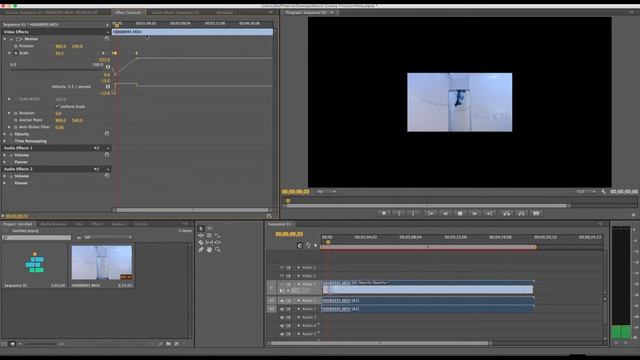The height and width of the screenshot is (360, 640).
Task: Reset the Motion effect
Action: [107, 39]
